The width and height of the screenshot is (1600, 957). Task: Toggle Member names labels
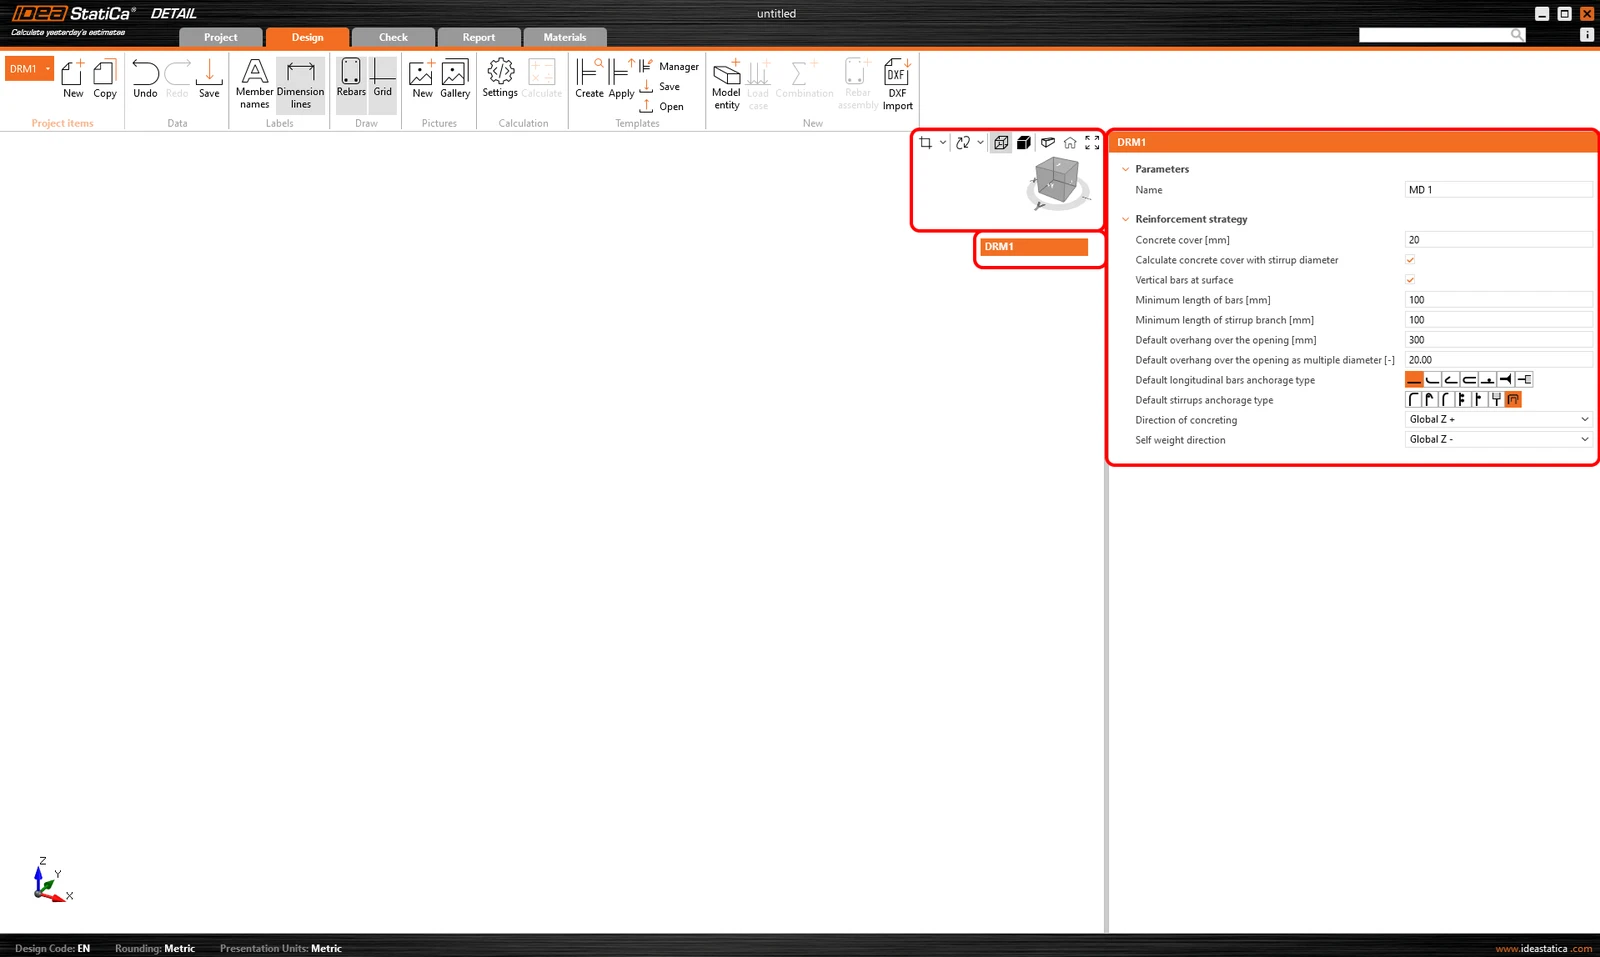[255, 84]
